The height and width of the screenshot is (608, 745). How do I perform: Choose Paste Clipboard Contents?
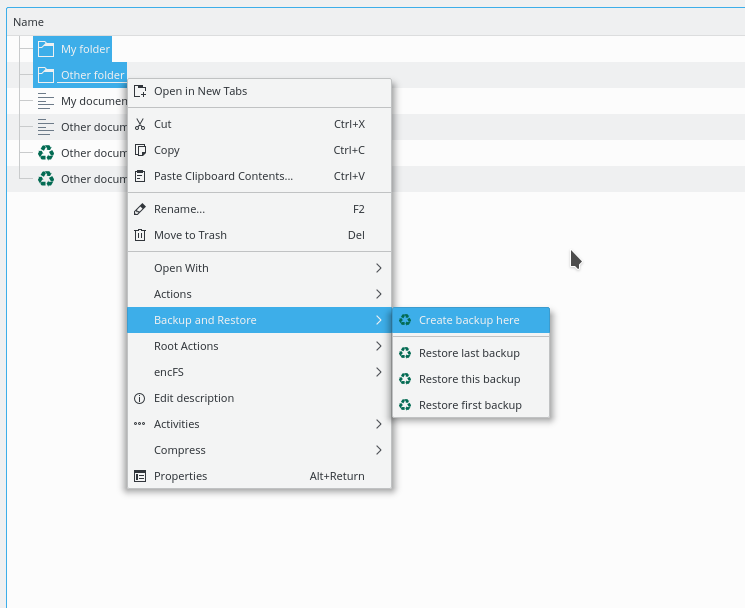tap(259, 176)
